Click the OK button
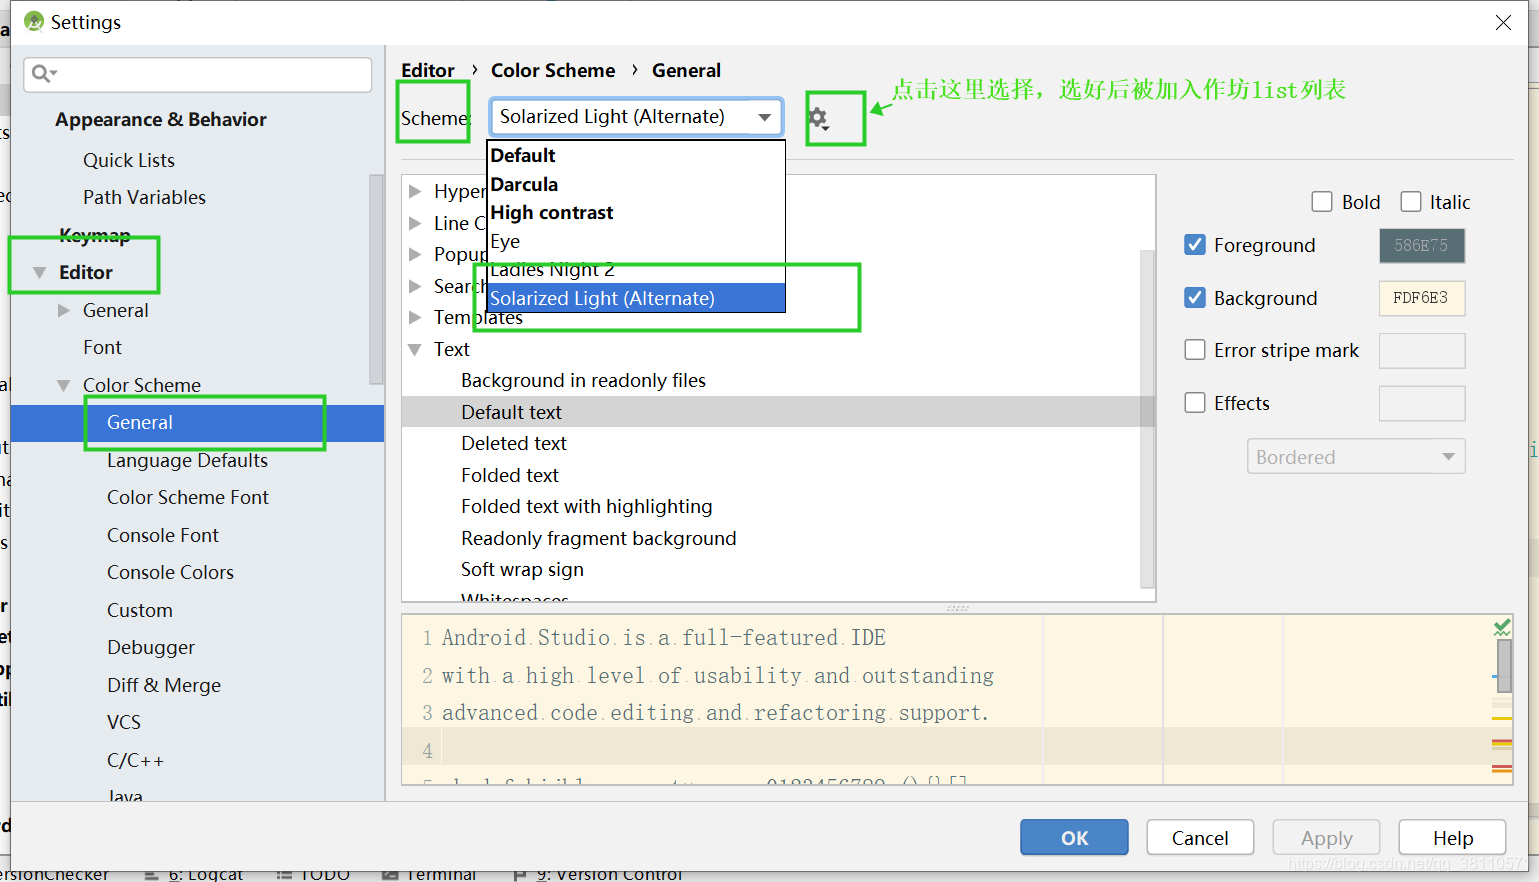Image resolution: width=1539 pixels, height=882 pixels. pyautogui.click(x=1074, y=838)
